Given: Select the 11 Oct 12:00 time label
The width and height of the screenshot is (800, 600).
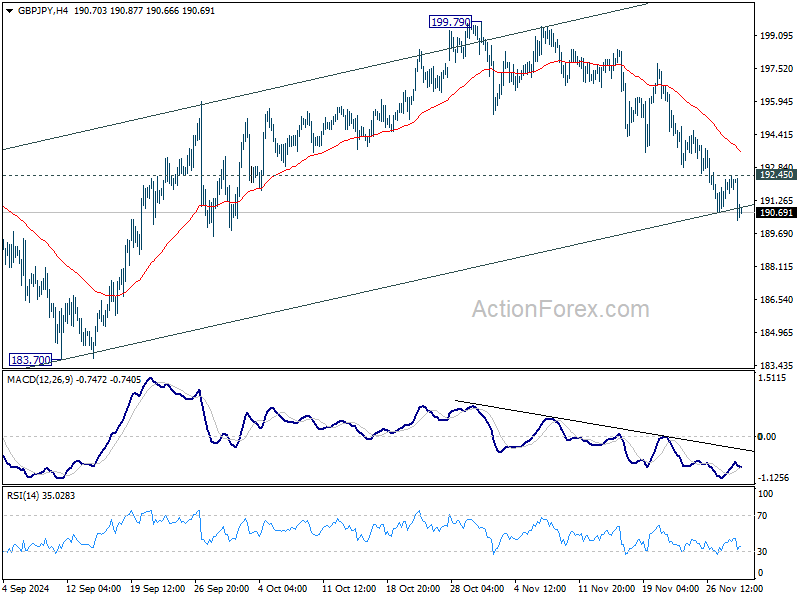Looking at the screenshot, I should pos(349,589).
